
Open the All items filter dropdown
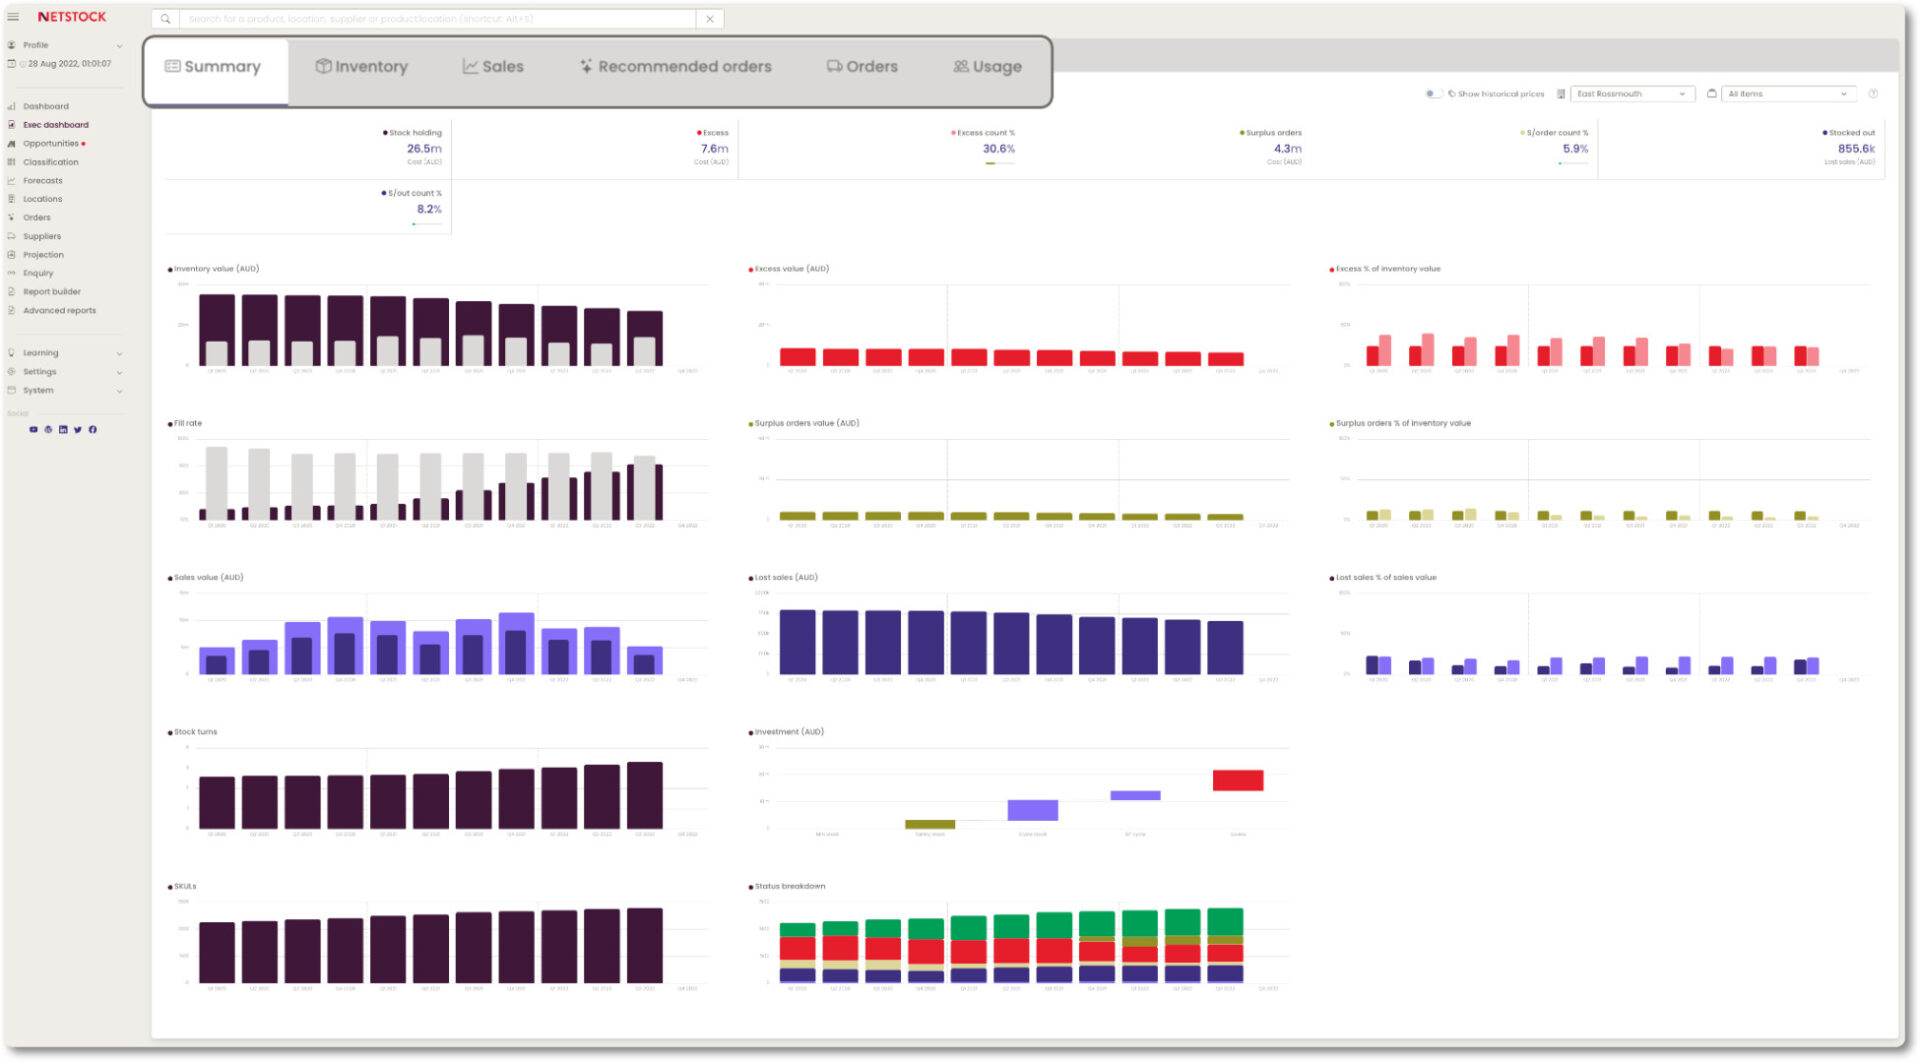click(1789, 94)
